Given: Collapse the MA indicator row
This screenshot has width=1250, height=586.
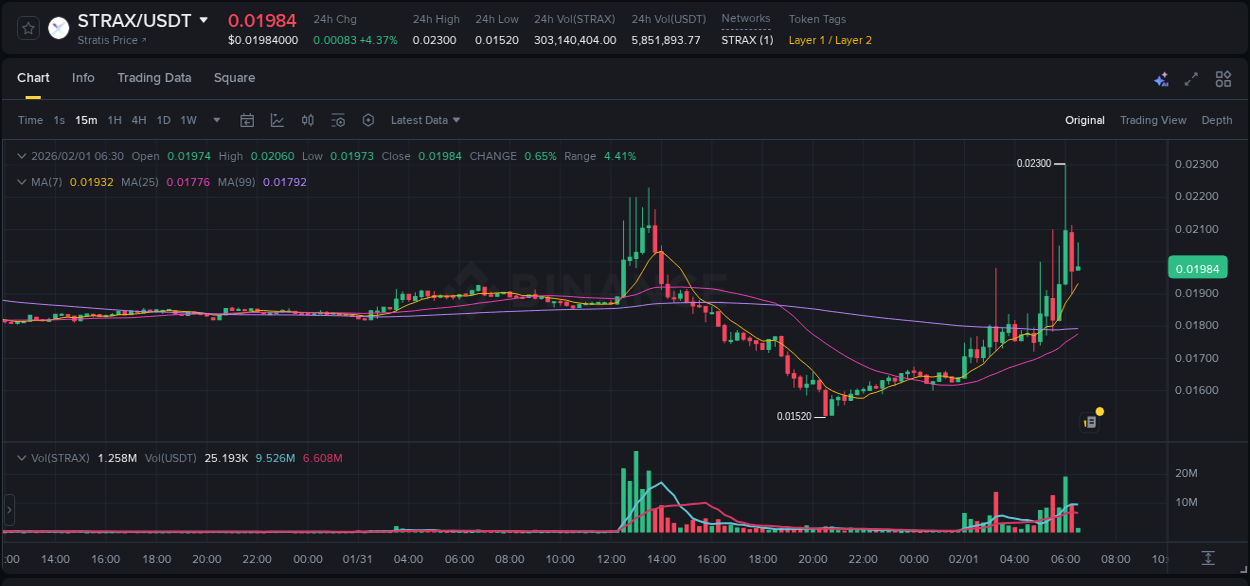Looking at the screenshot, I should point(21,182).
